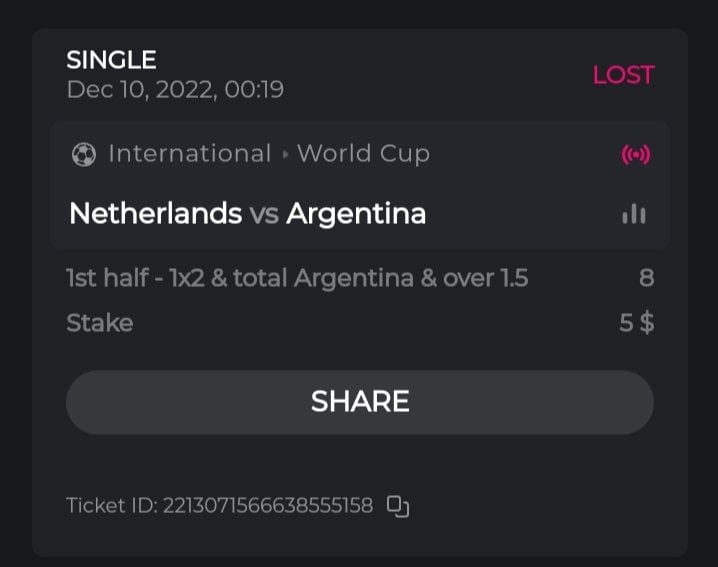Click the Stake label
The height and width of the screenshot is (567, 718).
pyautogui.click(x=99, y=323)
